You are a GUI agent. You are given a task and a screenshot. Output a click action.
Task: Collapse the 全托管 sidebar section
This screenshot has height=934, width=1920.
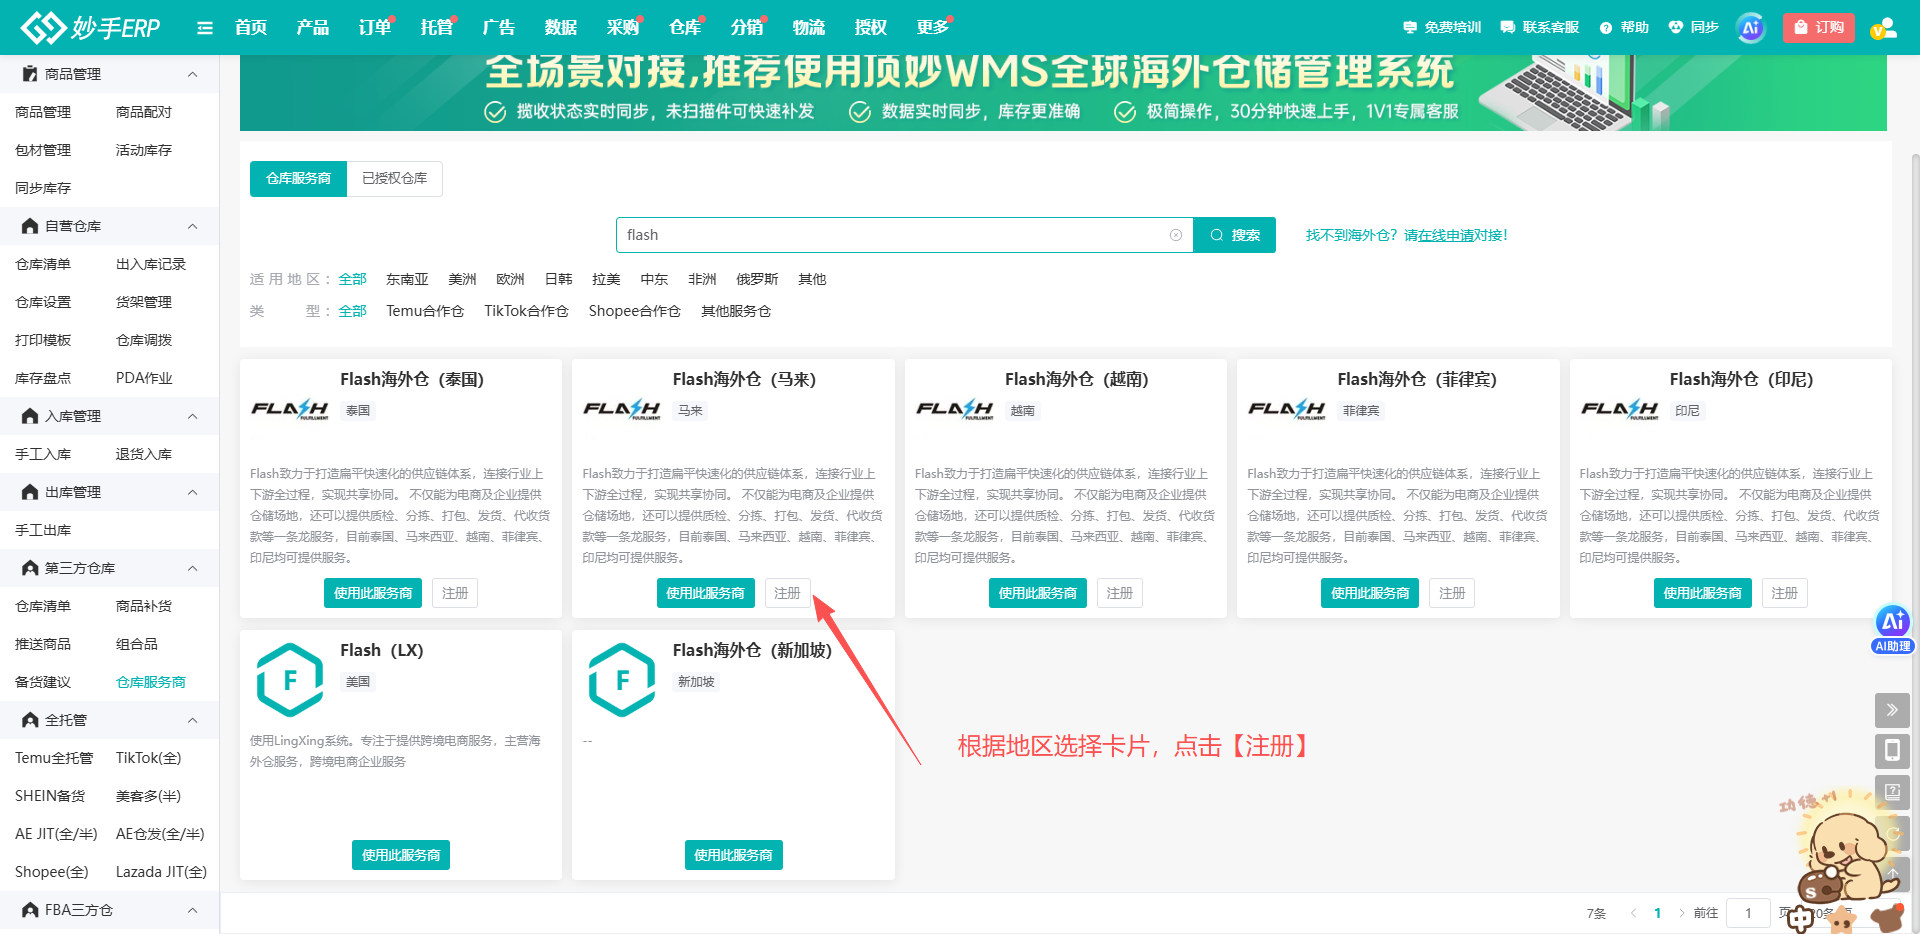point(193,720)
